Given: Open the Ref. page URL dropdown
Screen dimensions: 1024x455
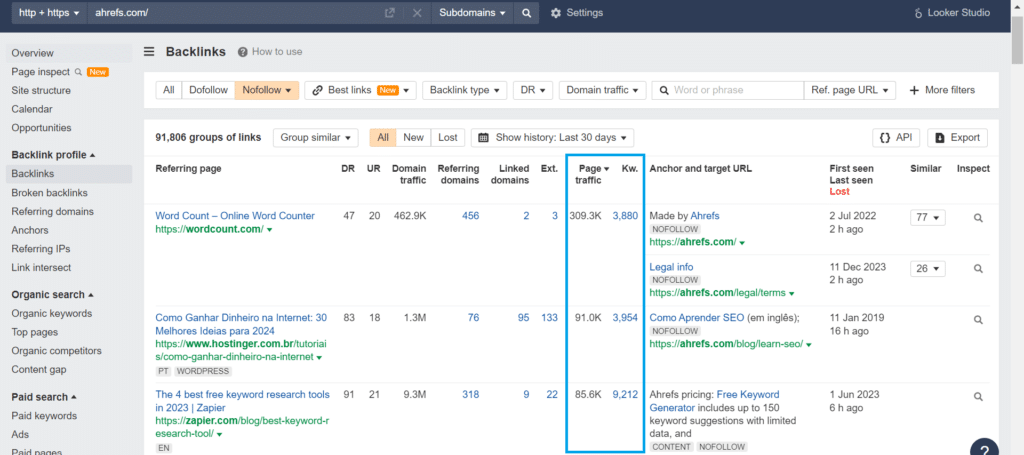Looking at the screenshot, I should click(850, 90).
